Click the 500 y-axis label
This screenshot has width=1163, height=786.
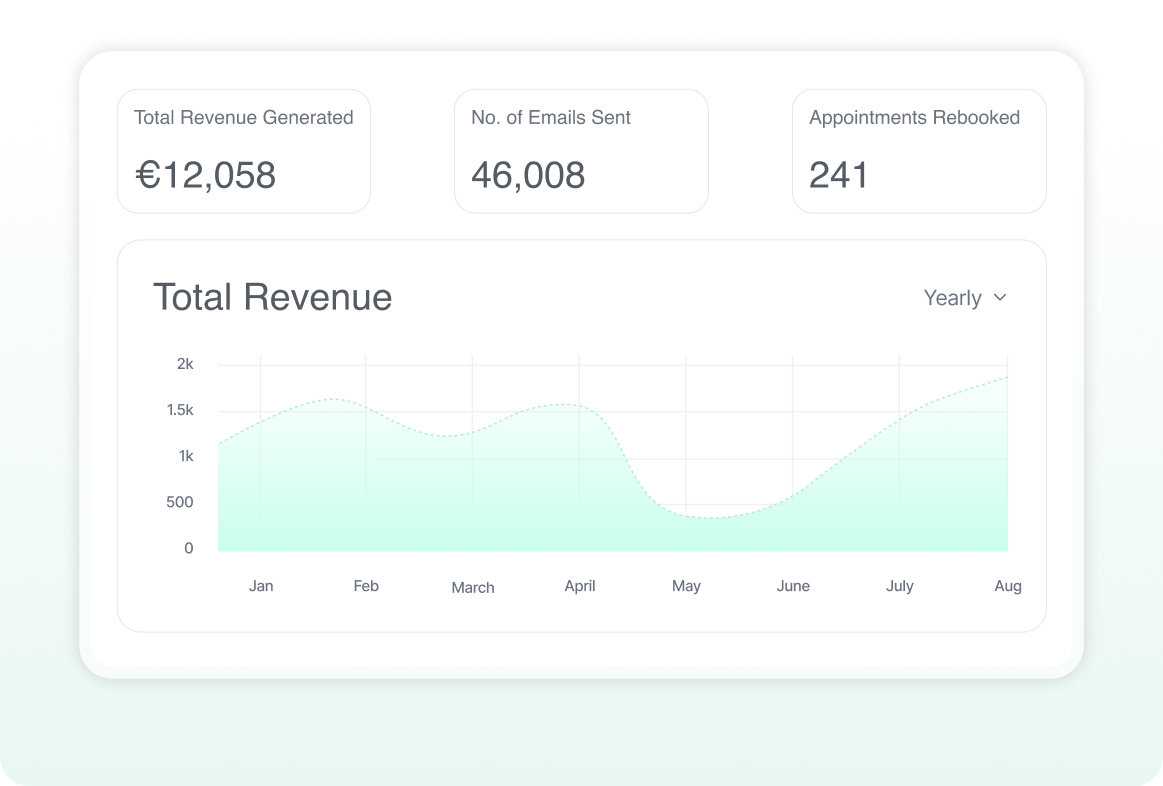tap(180, 502)
